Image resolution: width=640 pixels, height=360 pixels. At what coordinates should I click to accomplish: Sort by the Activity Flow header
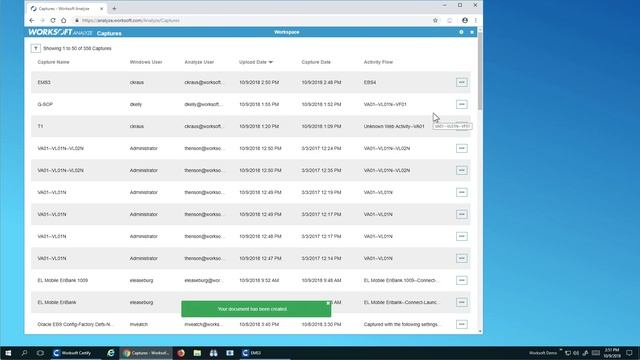(x=378, y=62)
